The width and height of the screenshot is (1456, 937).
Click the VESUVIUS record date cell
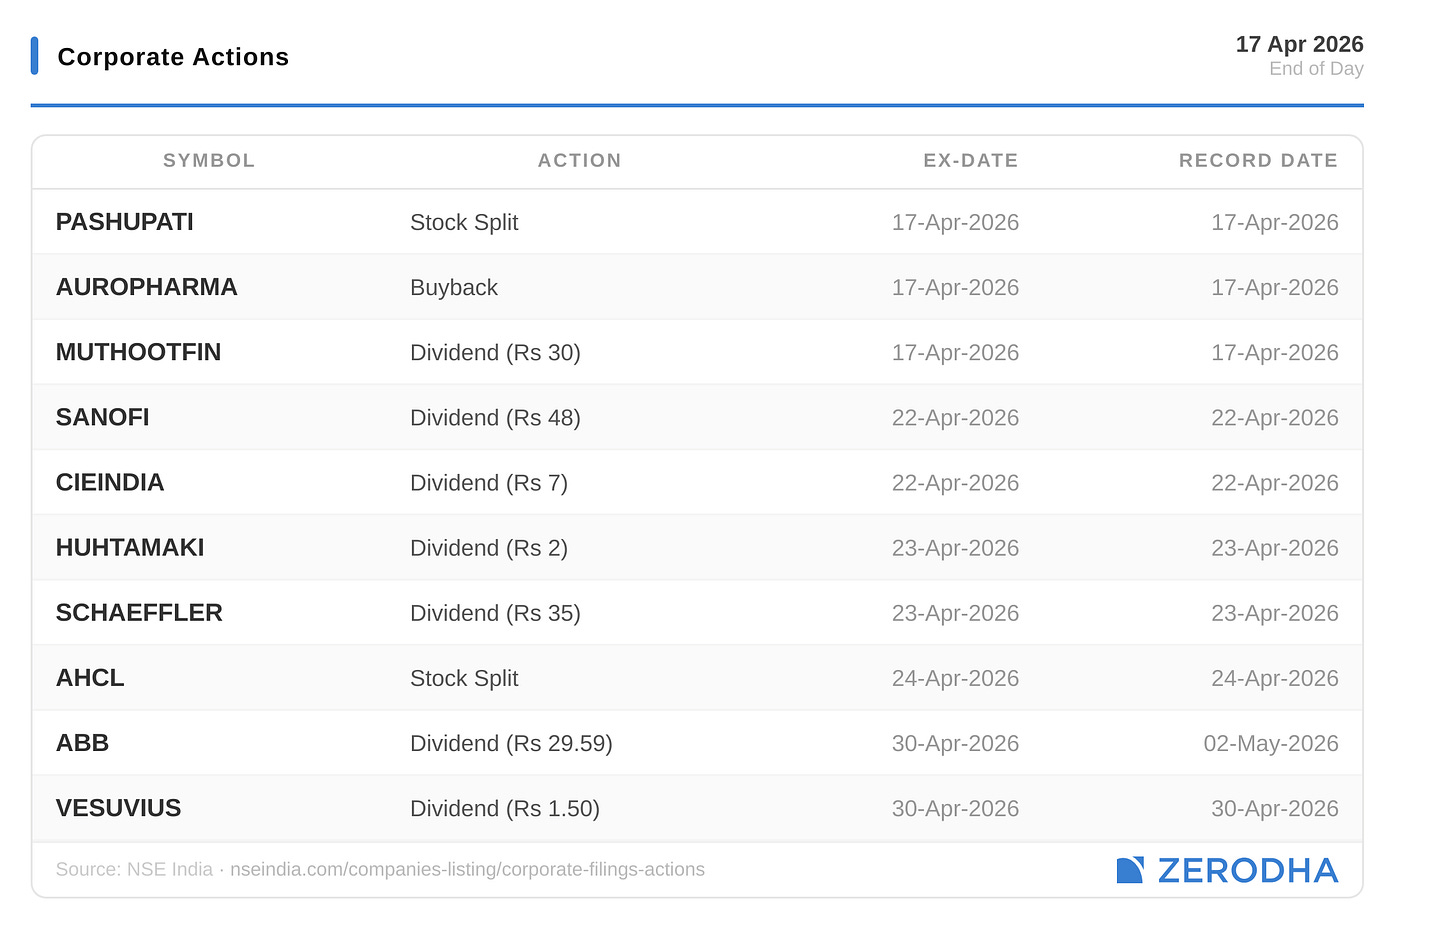1275,809
